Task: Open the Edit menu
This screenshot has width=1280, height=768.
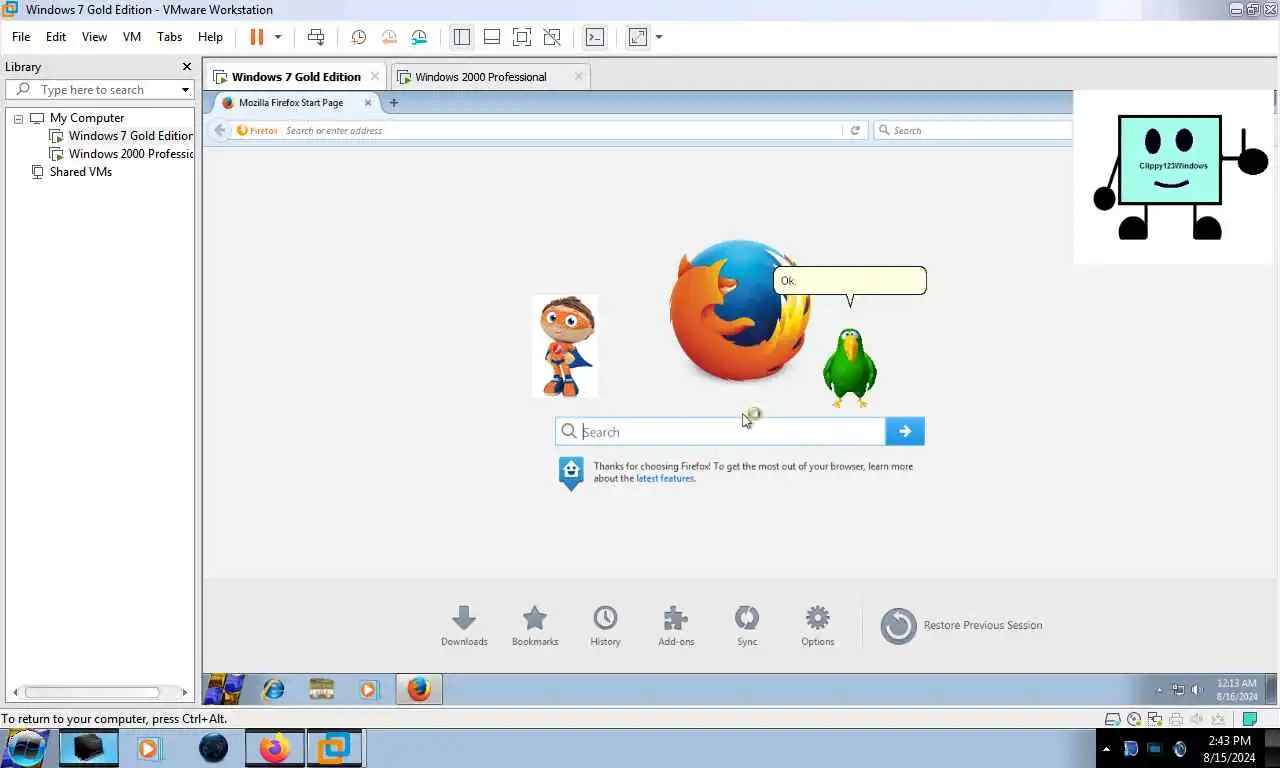Action: (56, 37)
